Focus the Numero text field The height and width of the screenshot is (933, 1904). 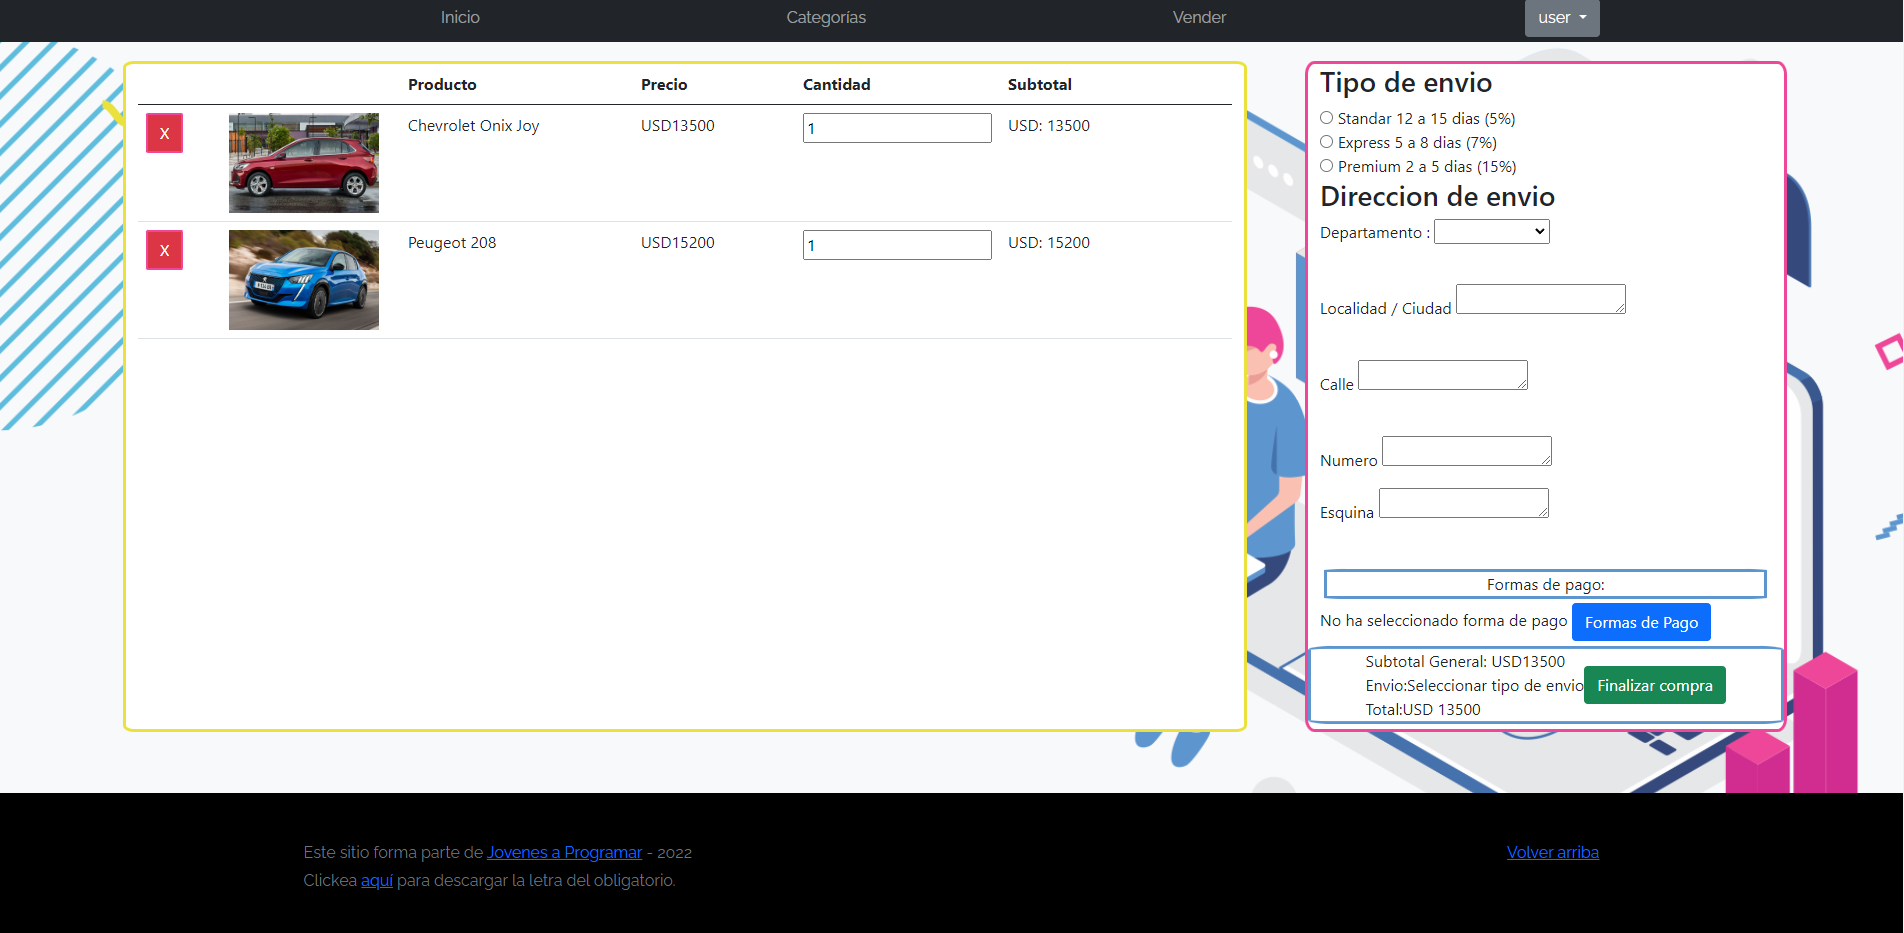coord(1467,451)
